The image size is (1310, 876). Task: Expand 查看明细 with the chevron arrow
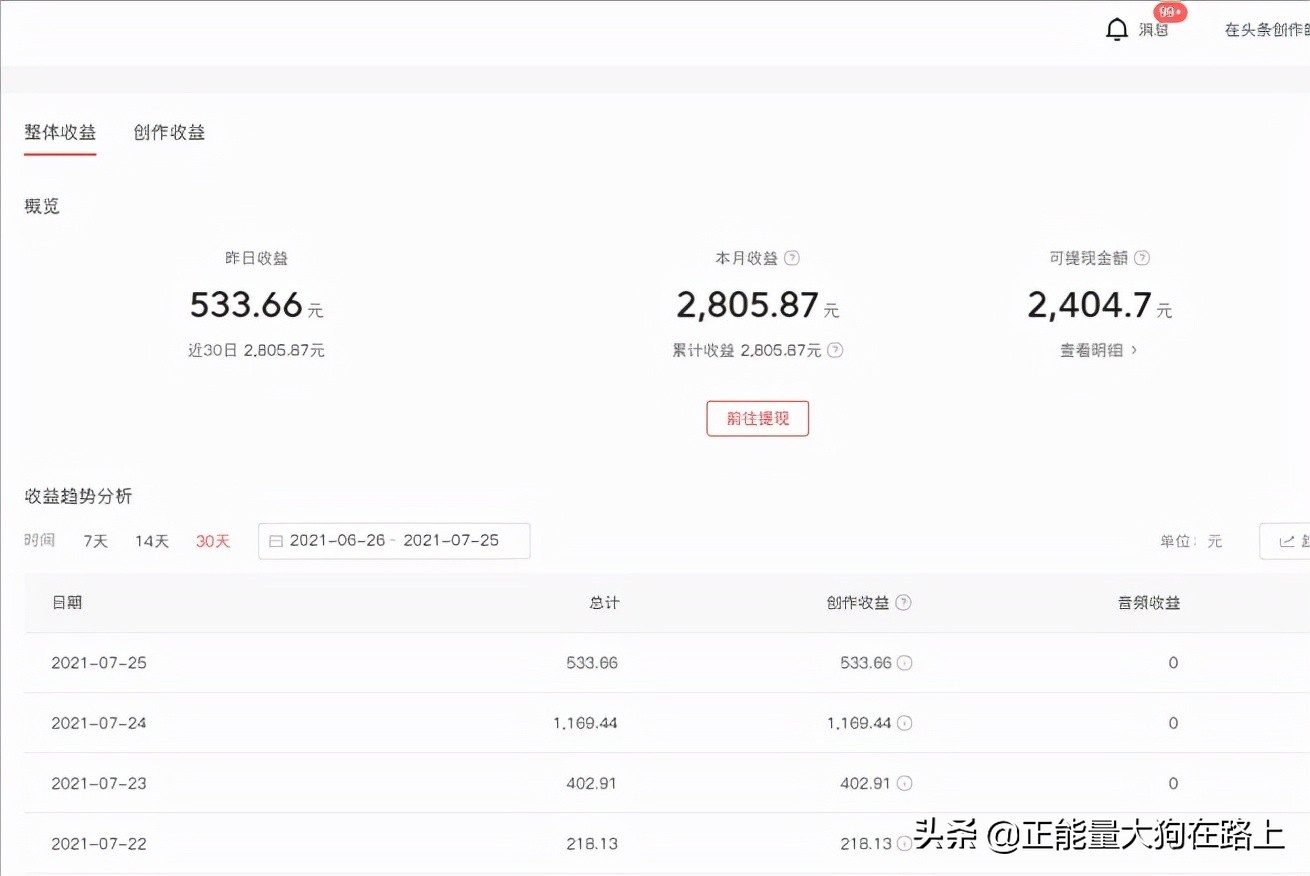click(x=1097, y=350)
